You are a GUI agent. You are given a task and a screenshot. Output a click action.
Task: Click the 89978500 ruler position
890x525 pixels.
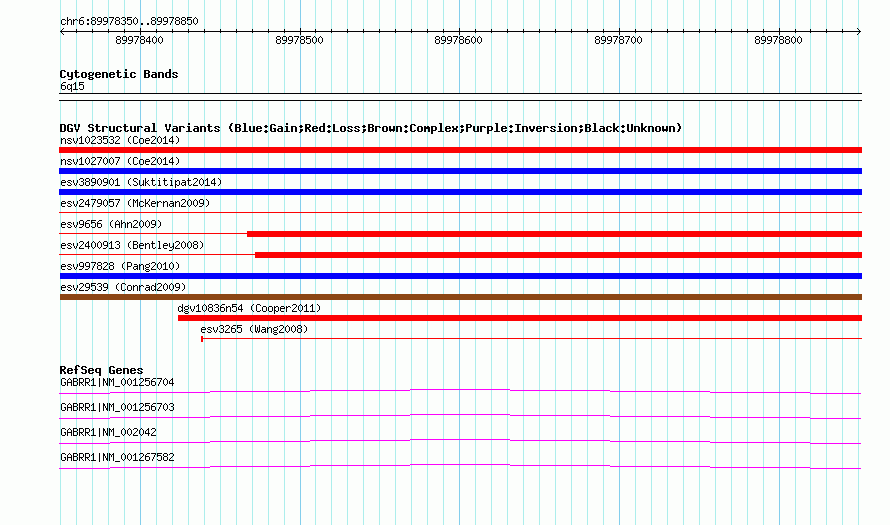coord(299,40)
